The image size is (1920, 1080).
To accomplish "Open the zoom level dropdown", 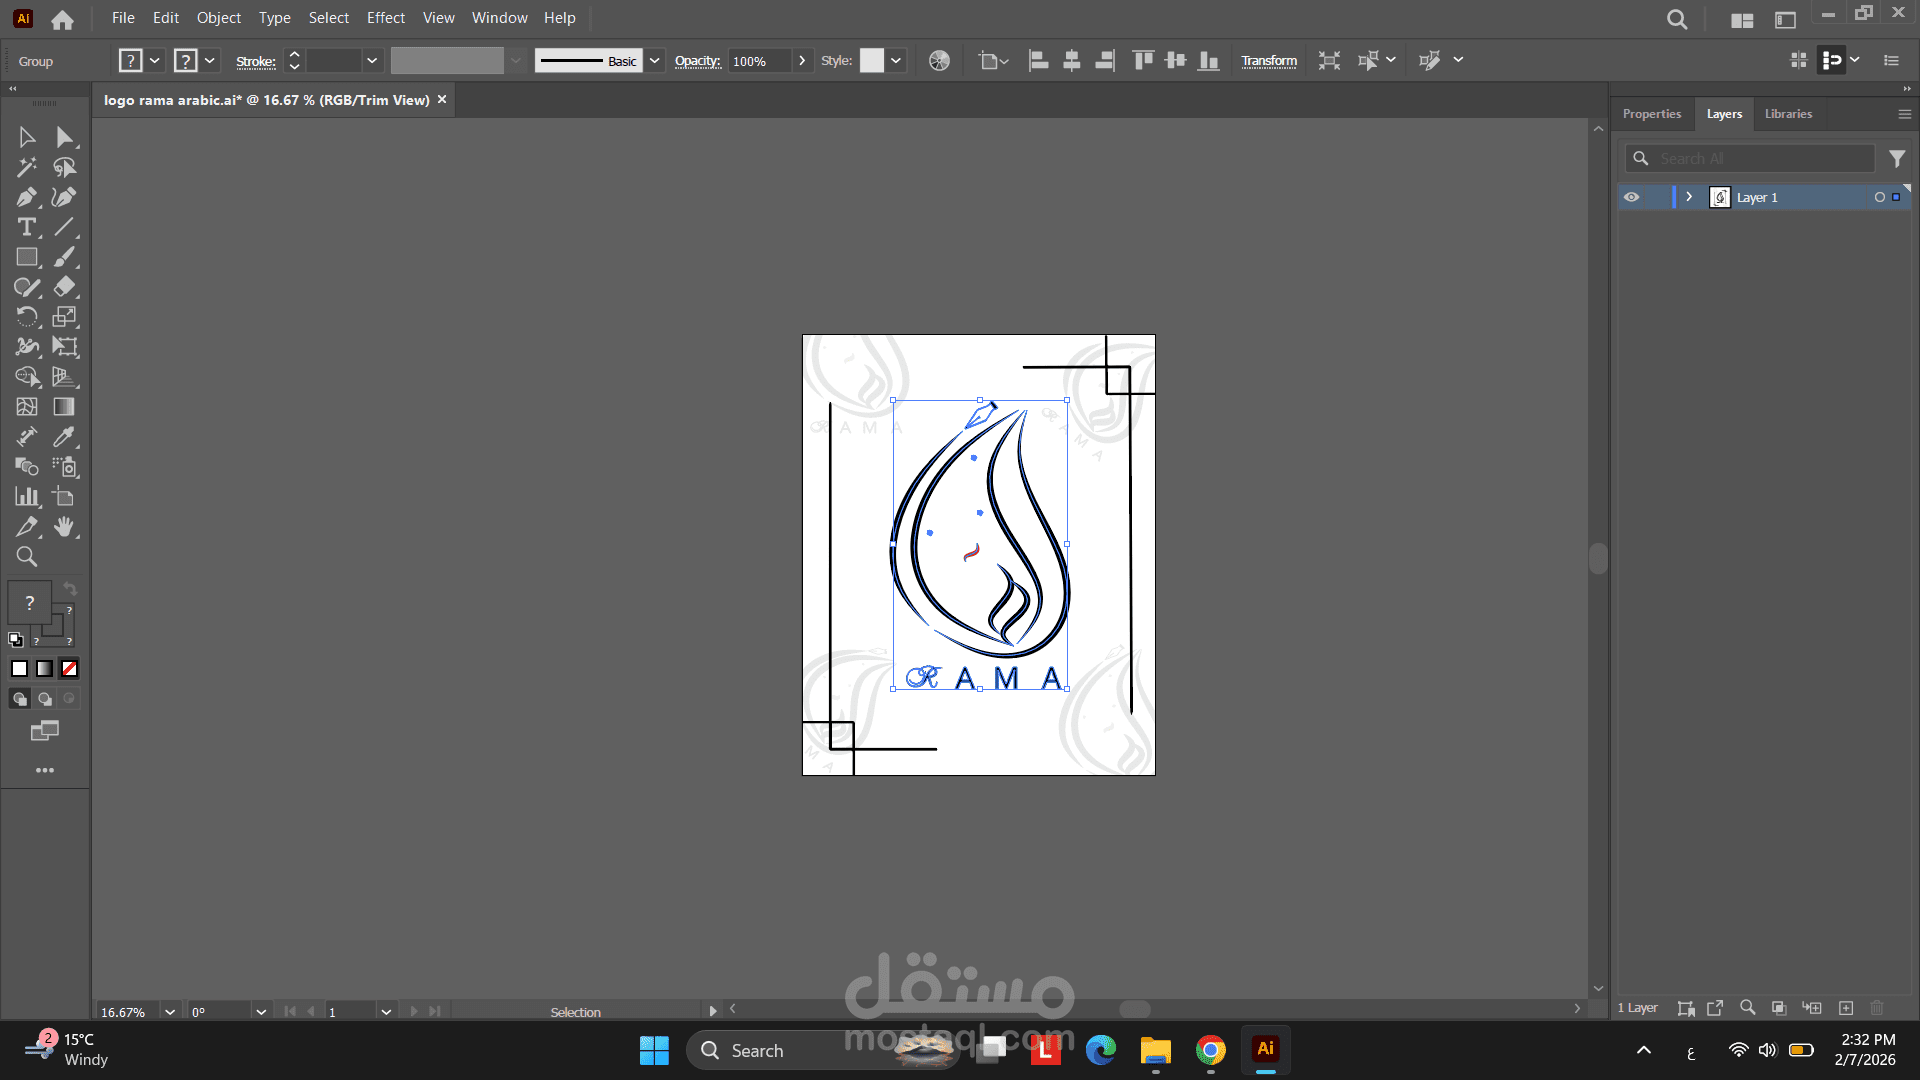I will (x=170, y=1012).
